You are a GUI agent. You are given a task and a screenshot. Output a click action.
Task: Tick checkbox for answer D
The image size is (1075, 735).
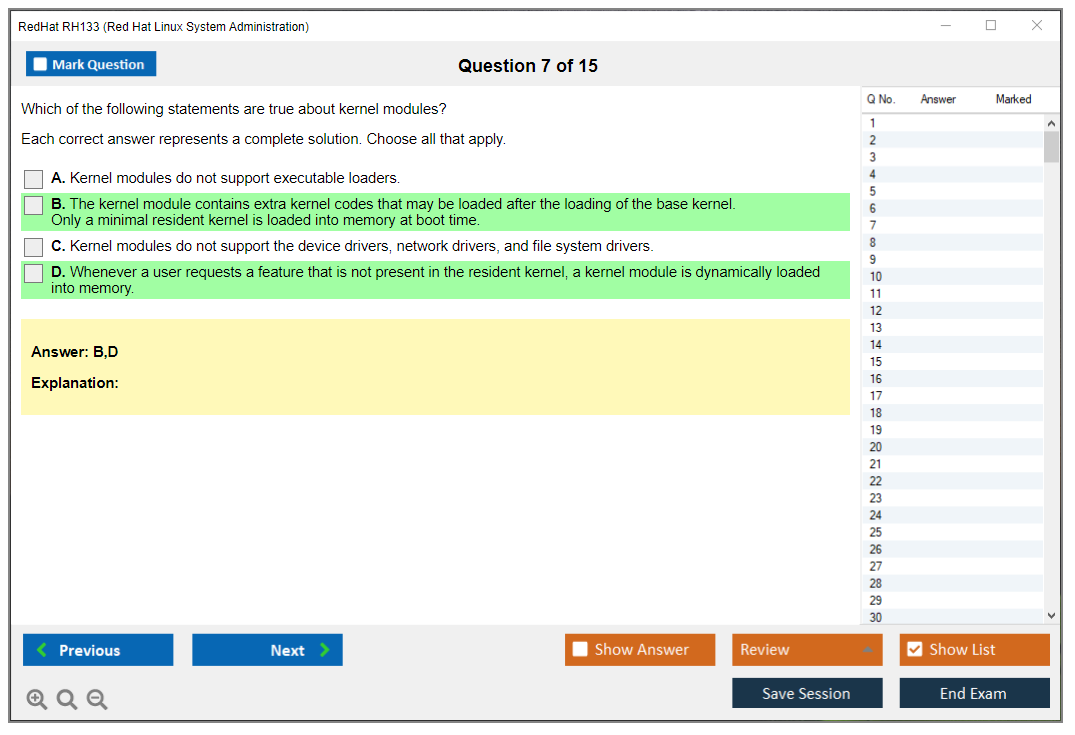click(34, 273)
